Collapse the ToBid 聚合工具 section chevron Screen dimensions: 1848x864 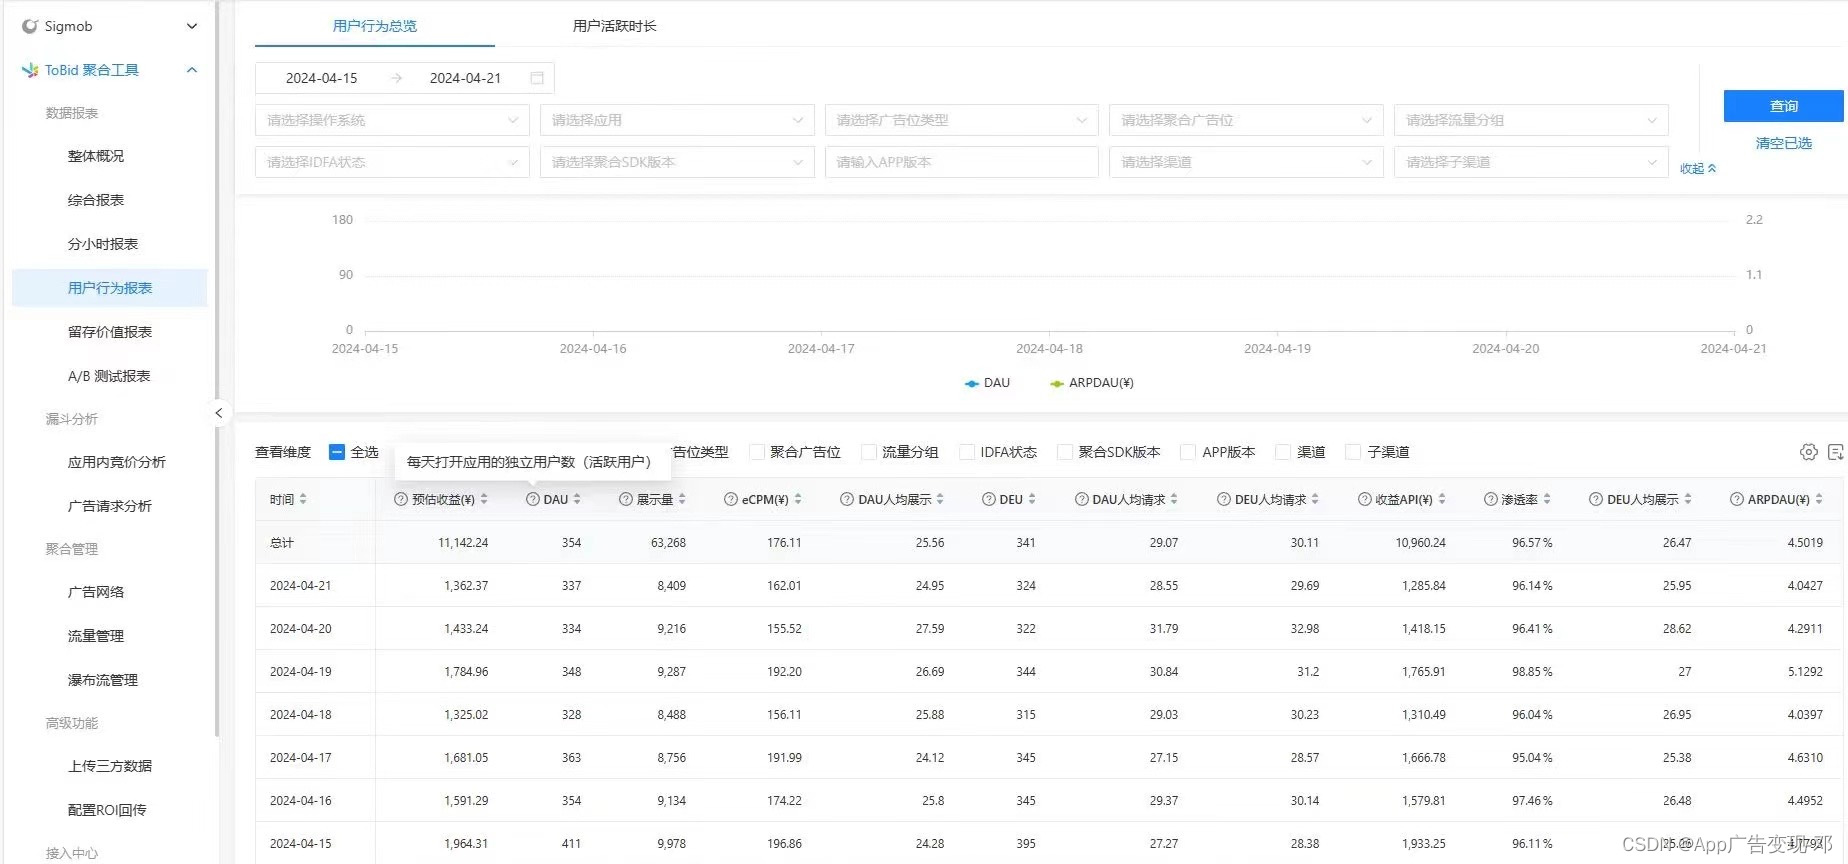point(192,70)
